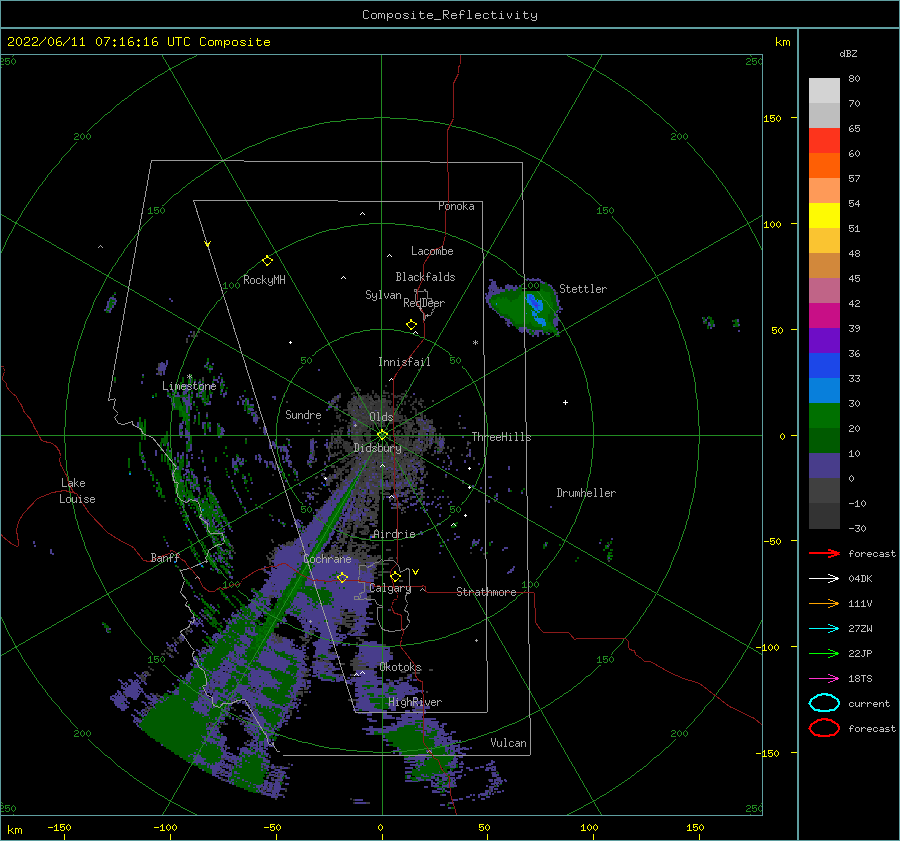Click the Drumheller label
The image size is (900, 841).
pyautogui.click(x=586, y=493)
